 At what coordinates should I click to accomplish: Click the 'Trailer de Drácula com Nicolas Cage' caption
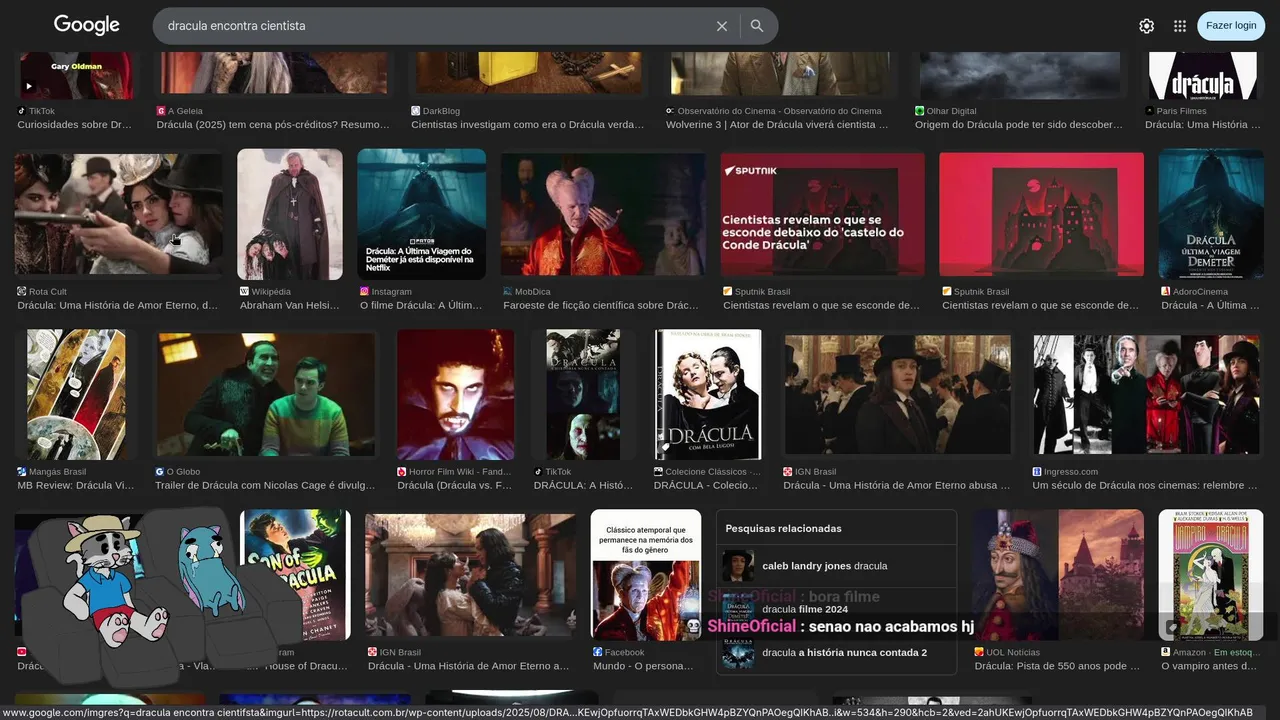[265, 486]
